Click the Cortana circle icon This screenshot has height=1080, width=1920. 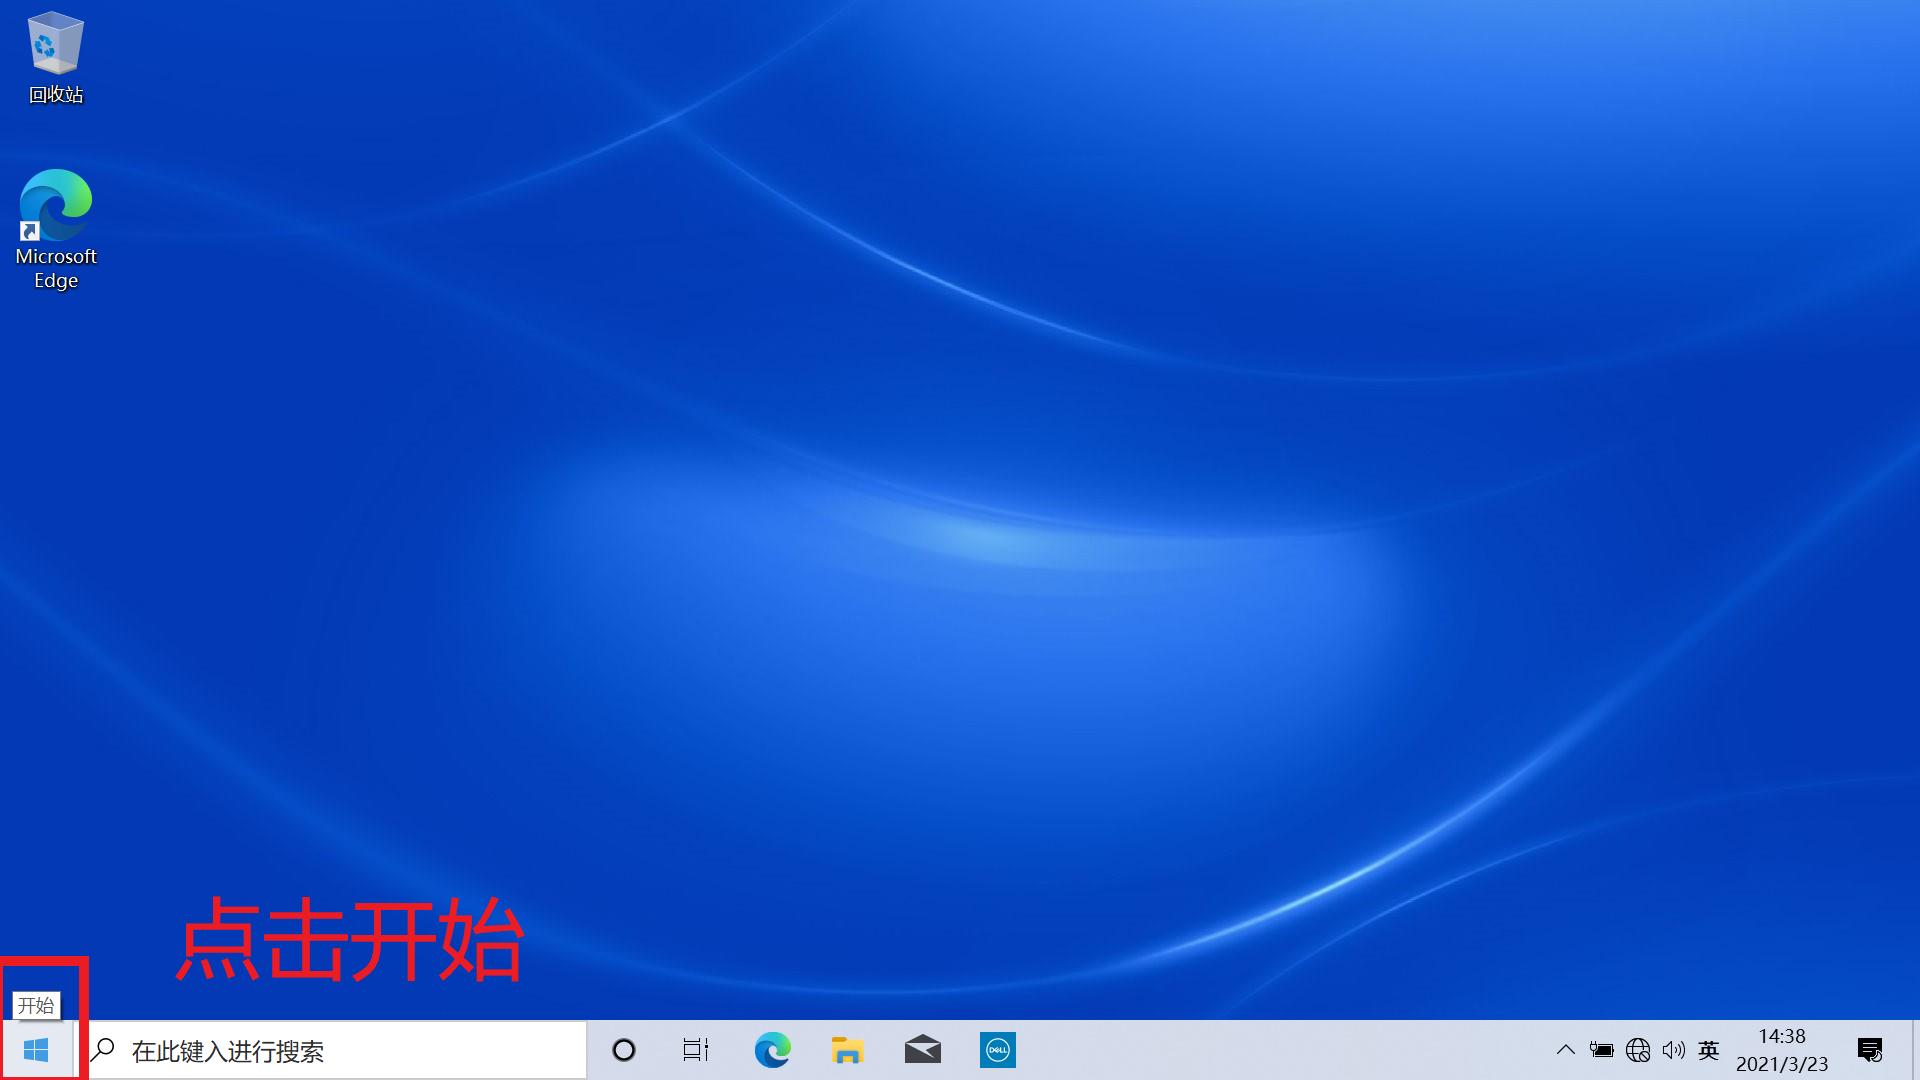click(x=624, y=1050)
